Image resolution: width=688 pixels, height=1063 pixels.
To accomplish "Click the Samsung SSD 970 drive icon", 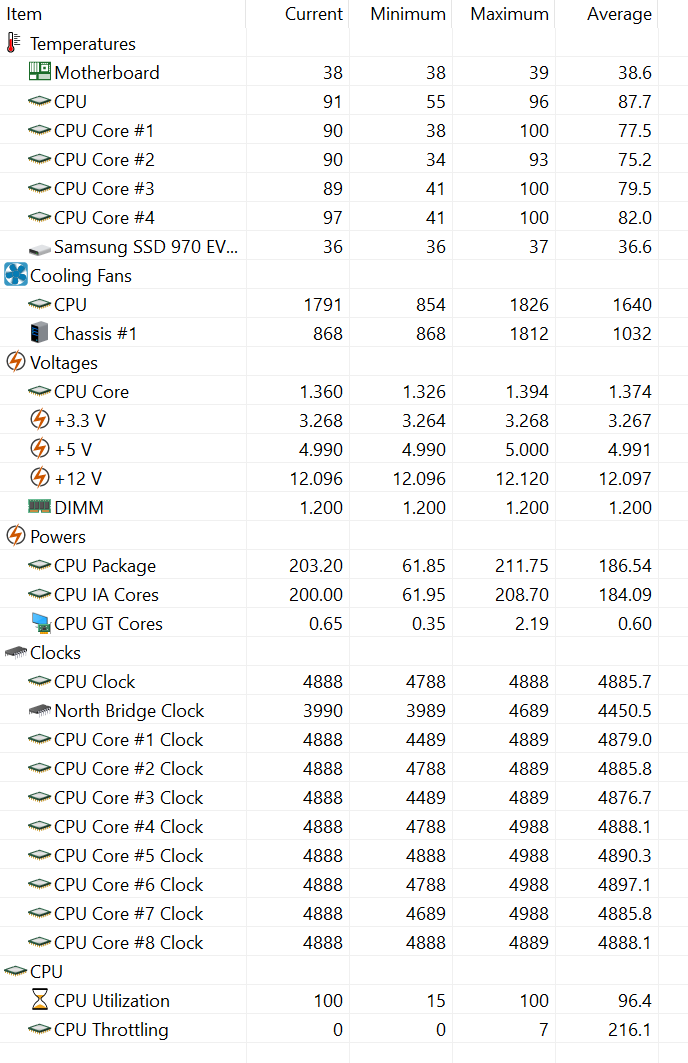I will click(x=39, y=249).
